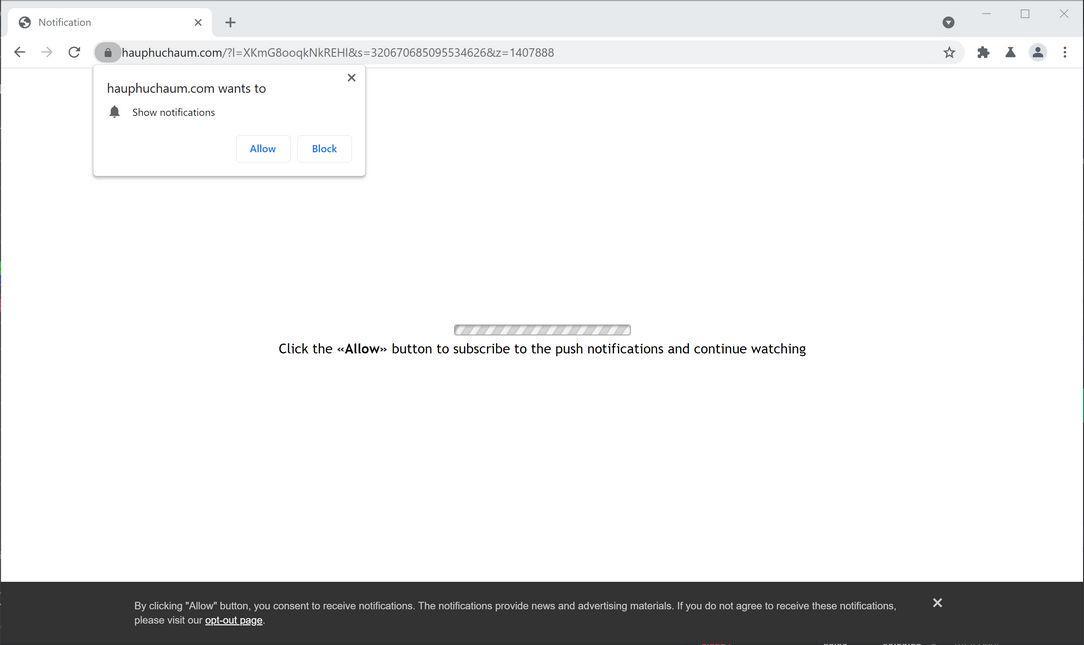The image size is (1084, 645).
Task: Open the Chrome profile avatar
Action: point(1037,52)
